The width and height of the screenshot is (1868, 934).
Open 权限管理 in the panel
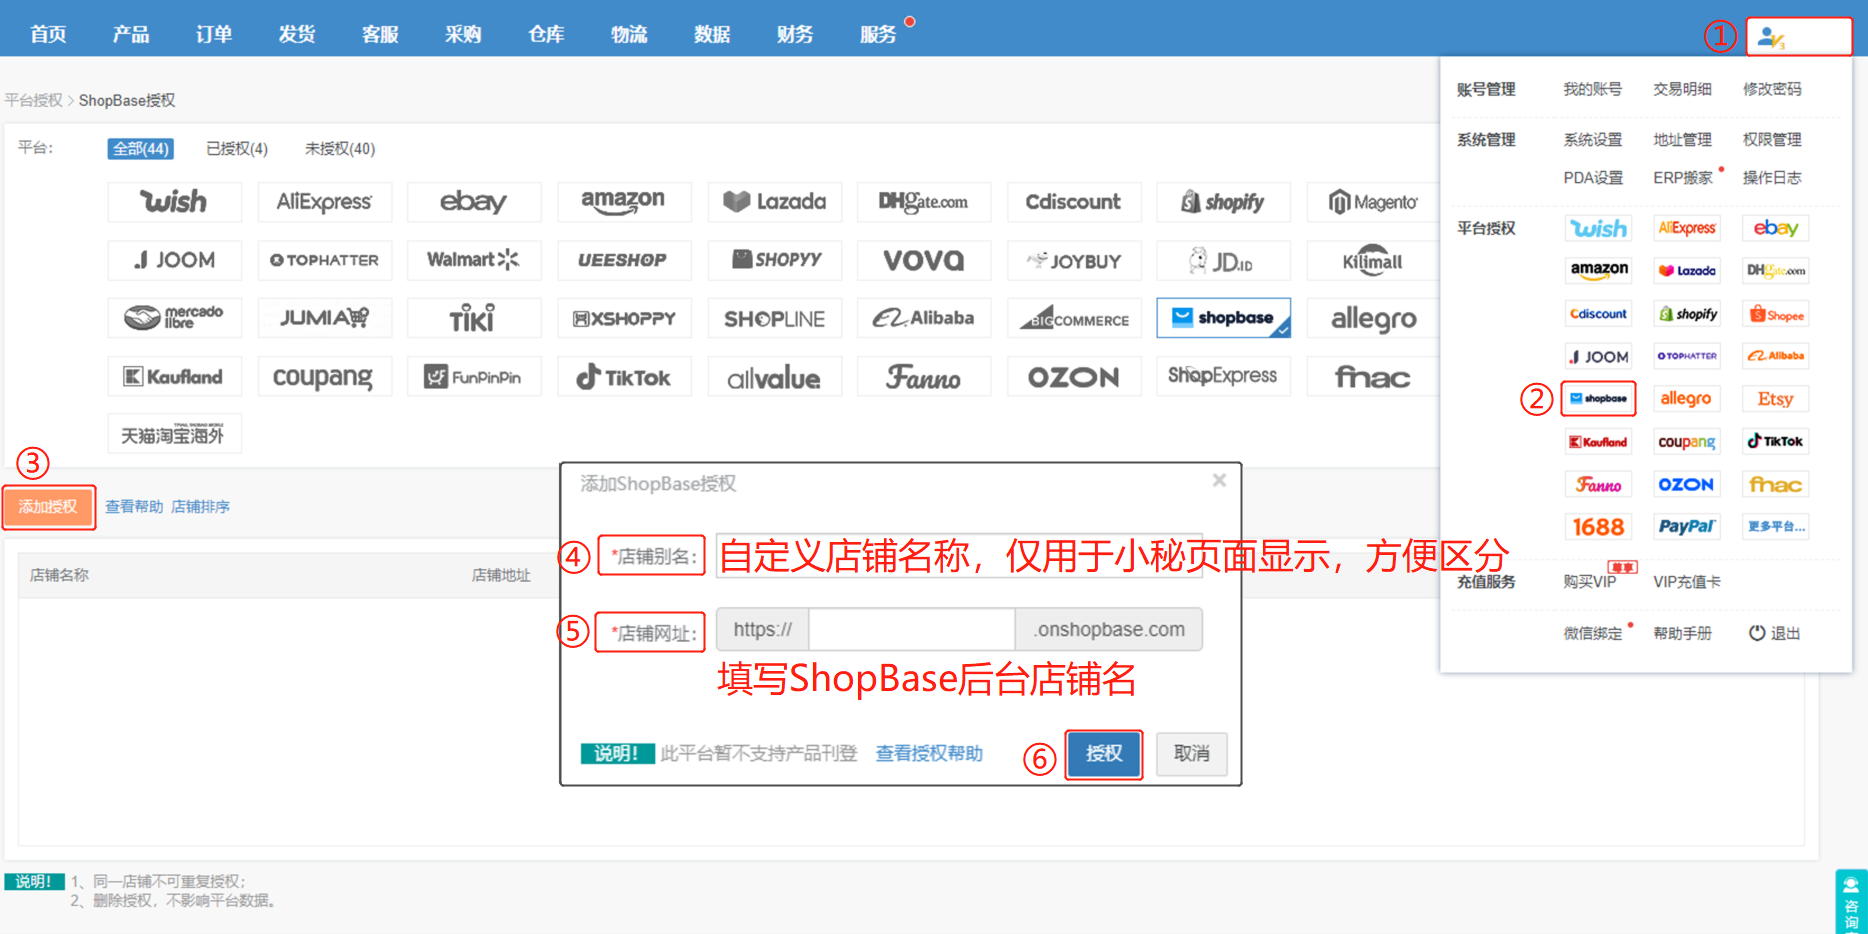(1772, 140)
